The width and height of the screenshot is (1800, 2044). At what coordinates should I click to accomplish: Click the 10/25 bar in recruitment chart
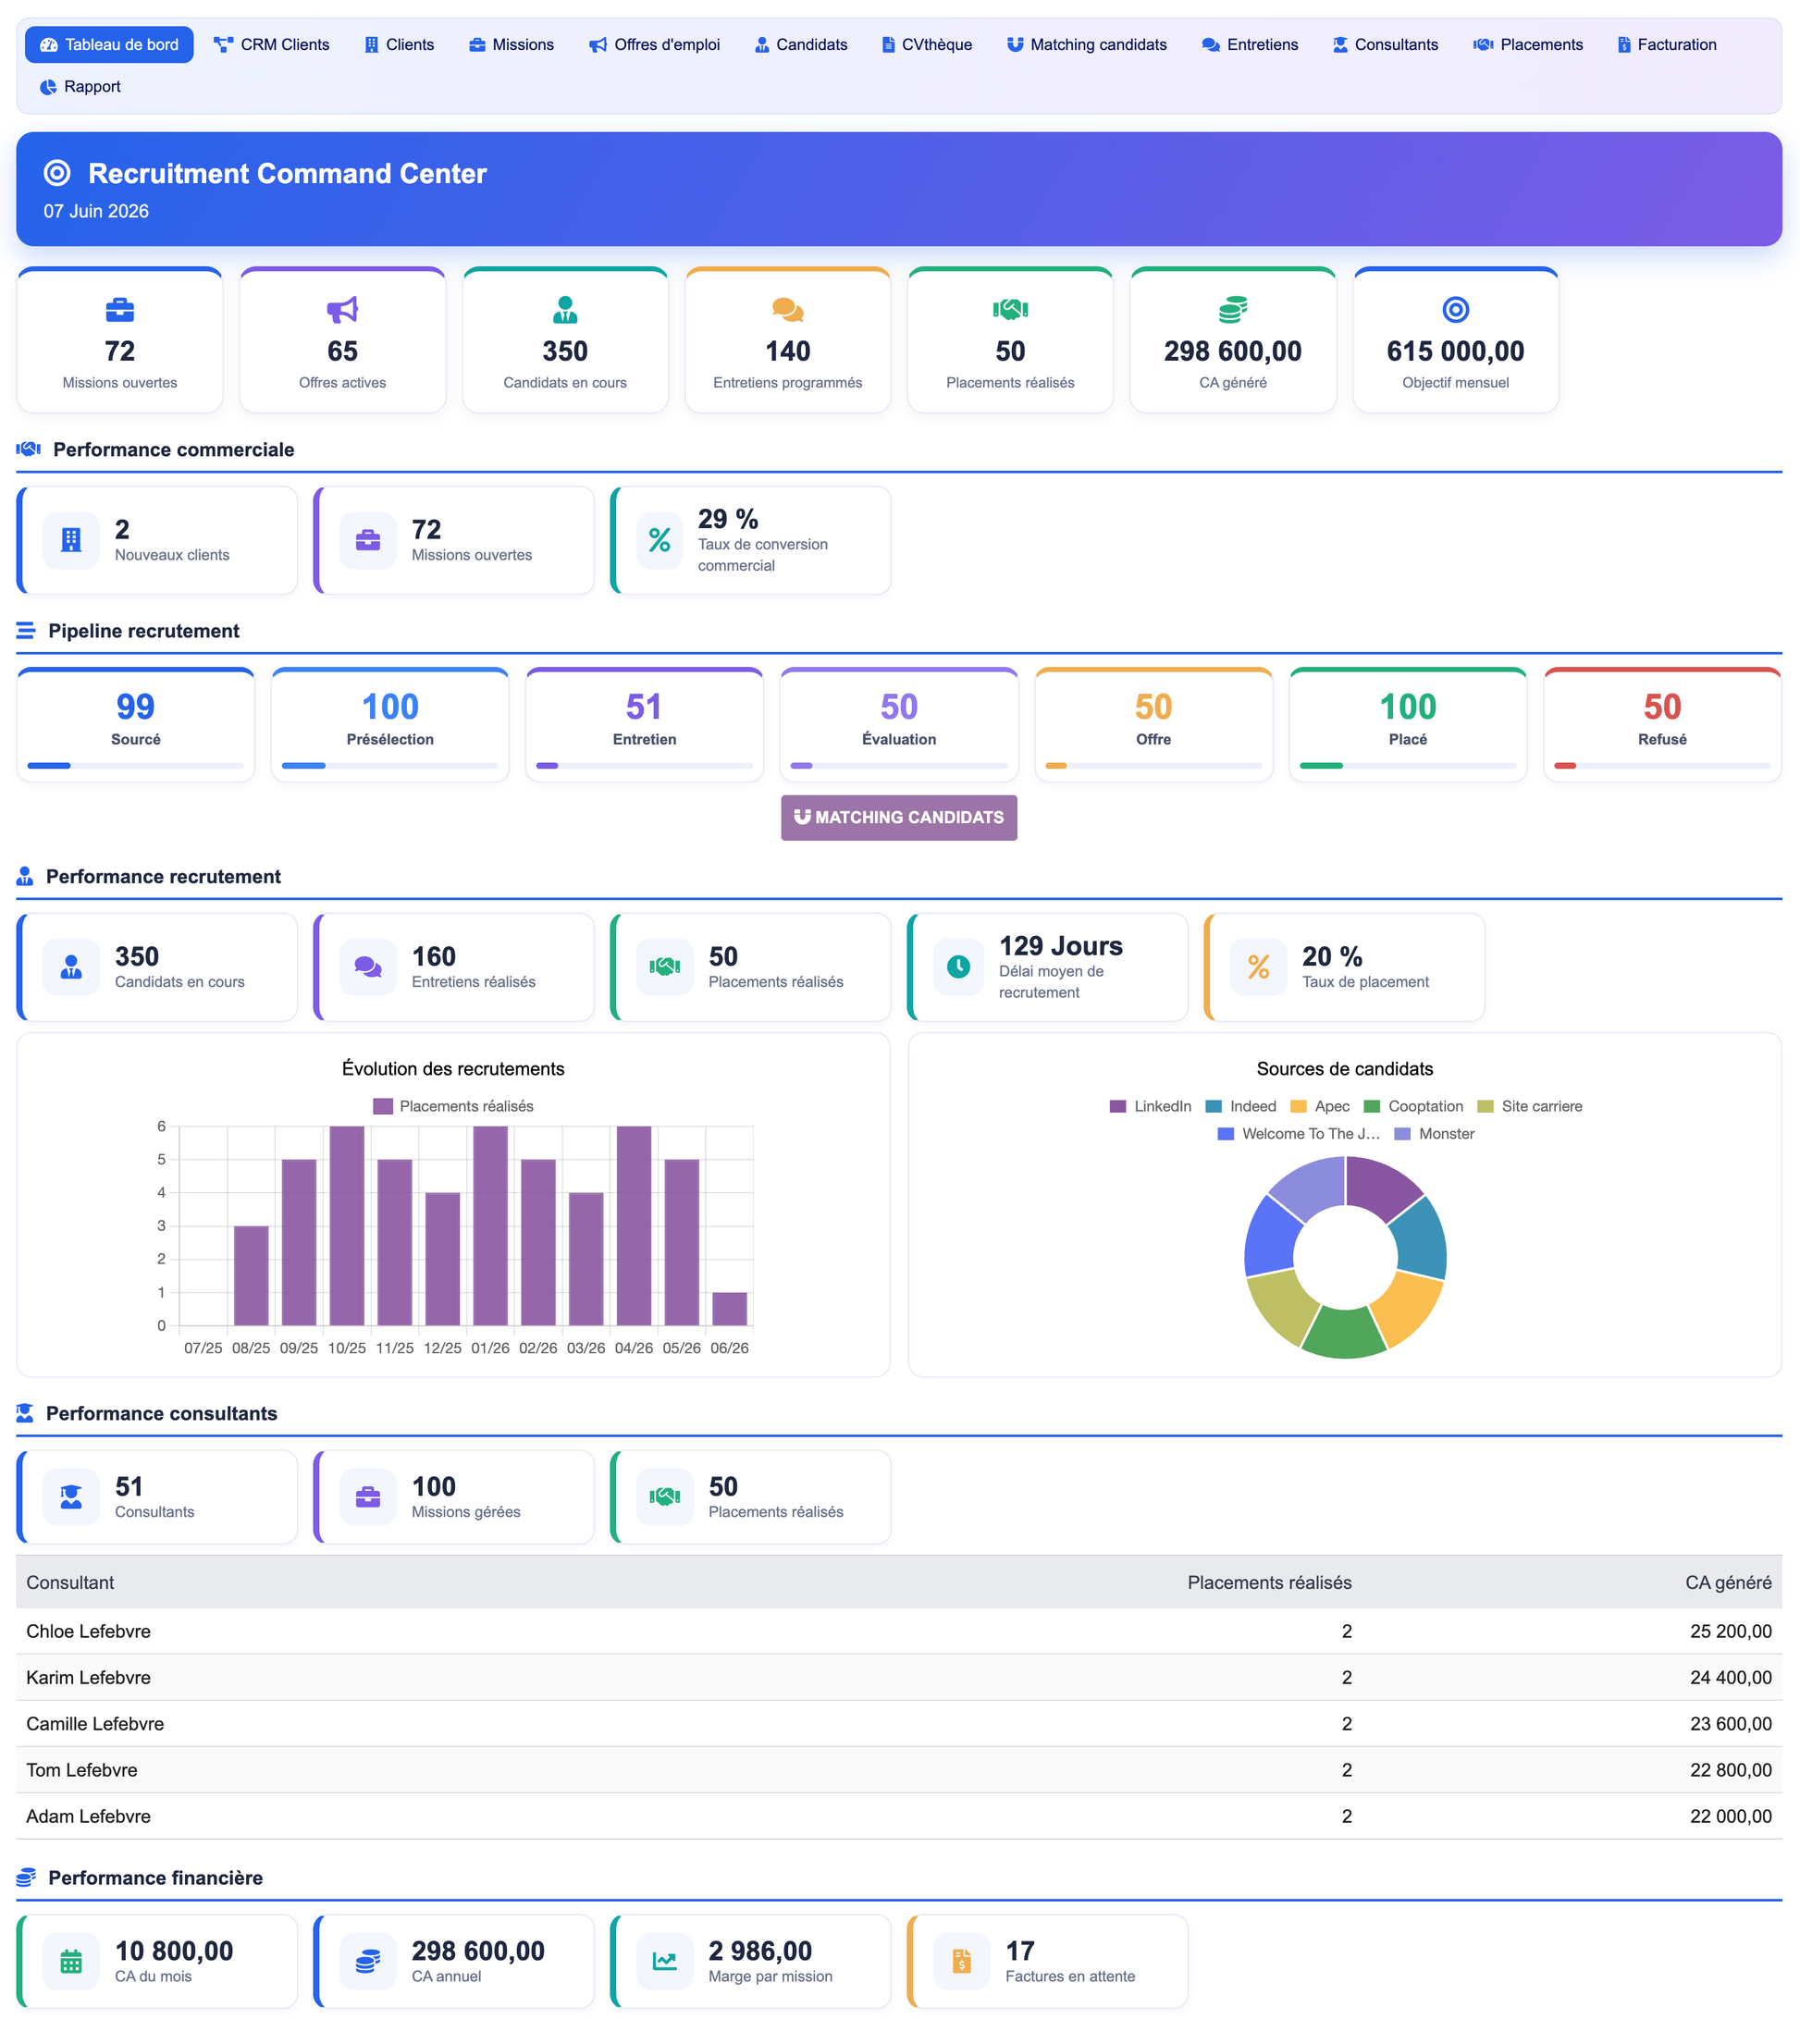(347, 1226)
